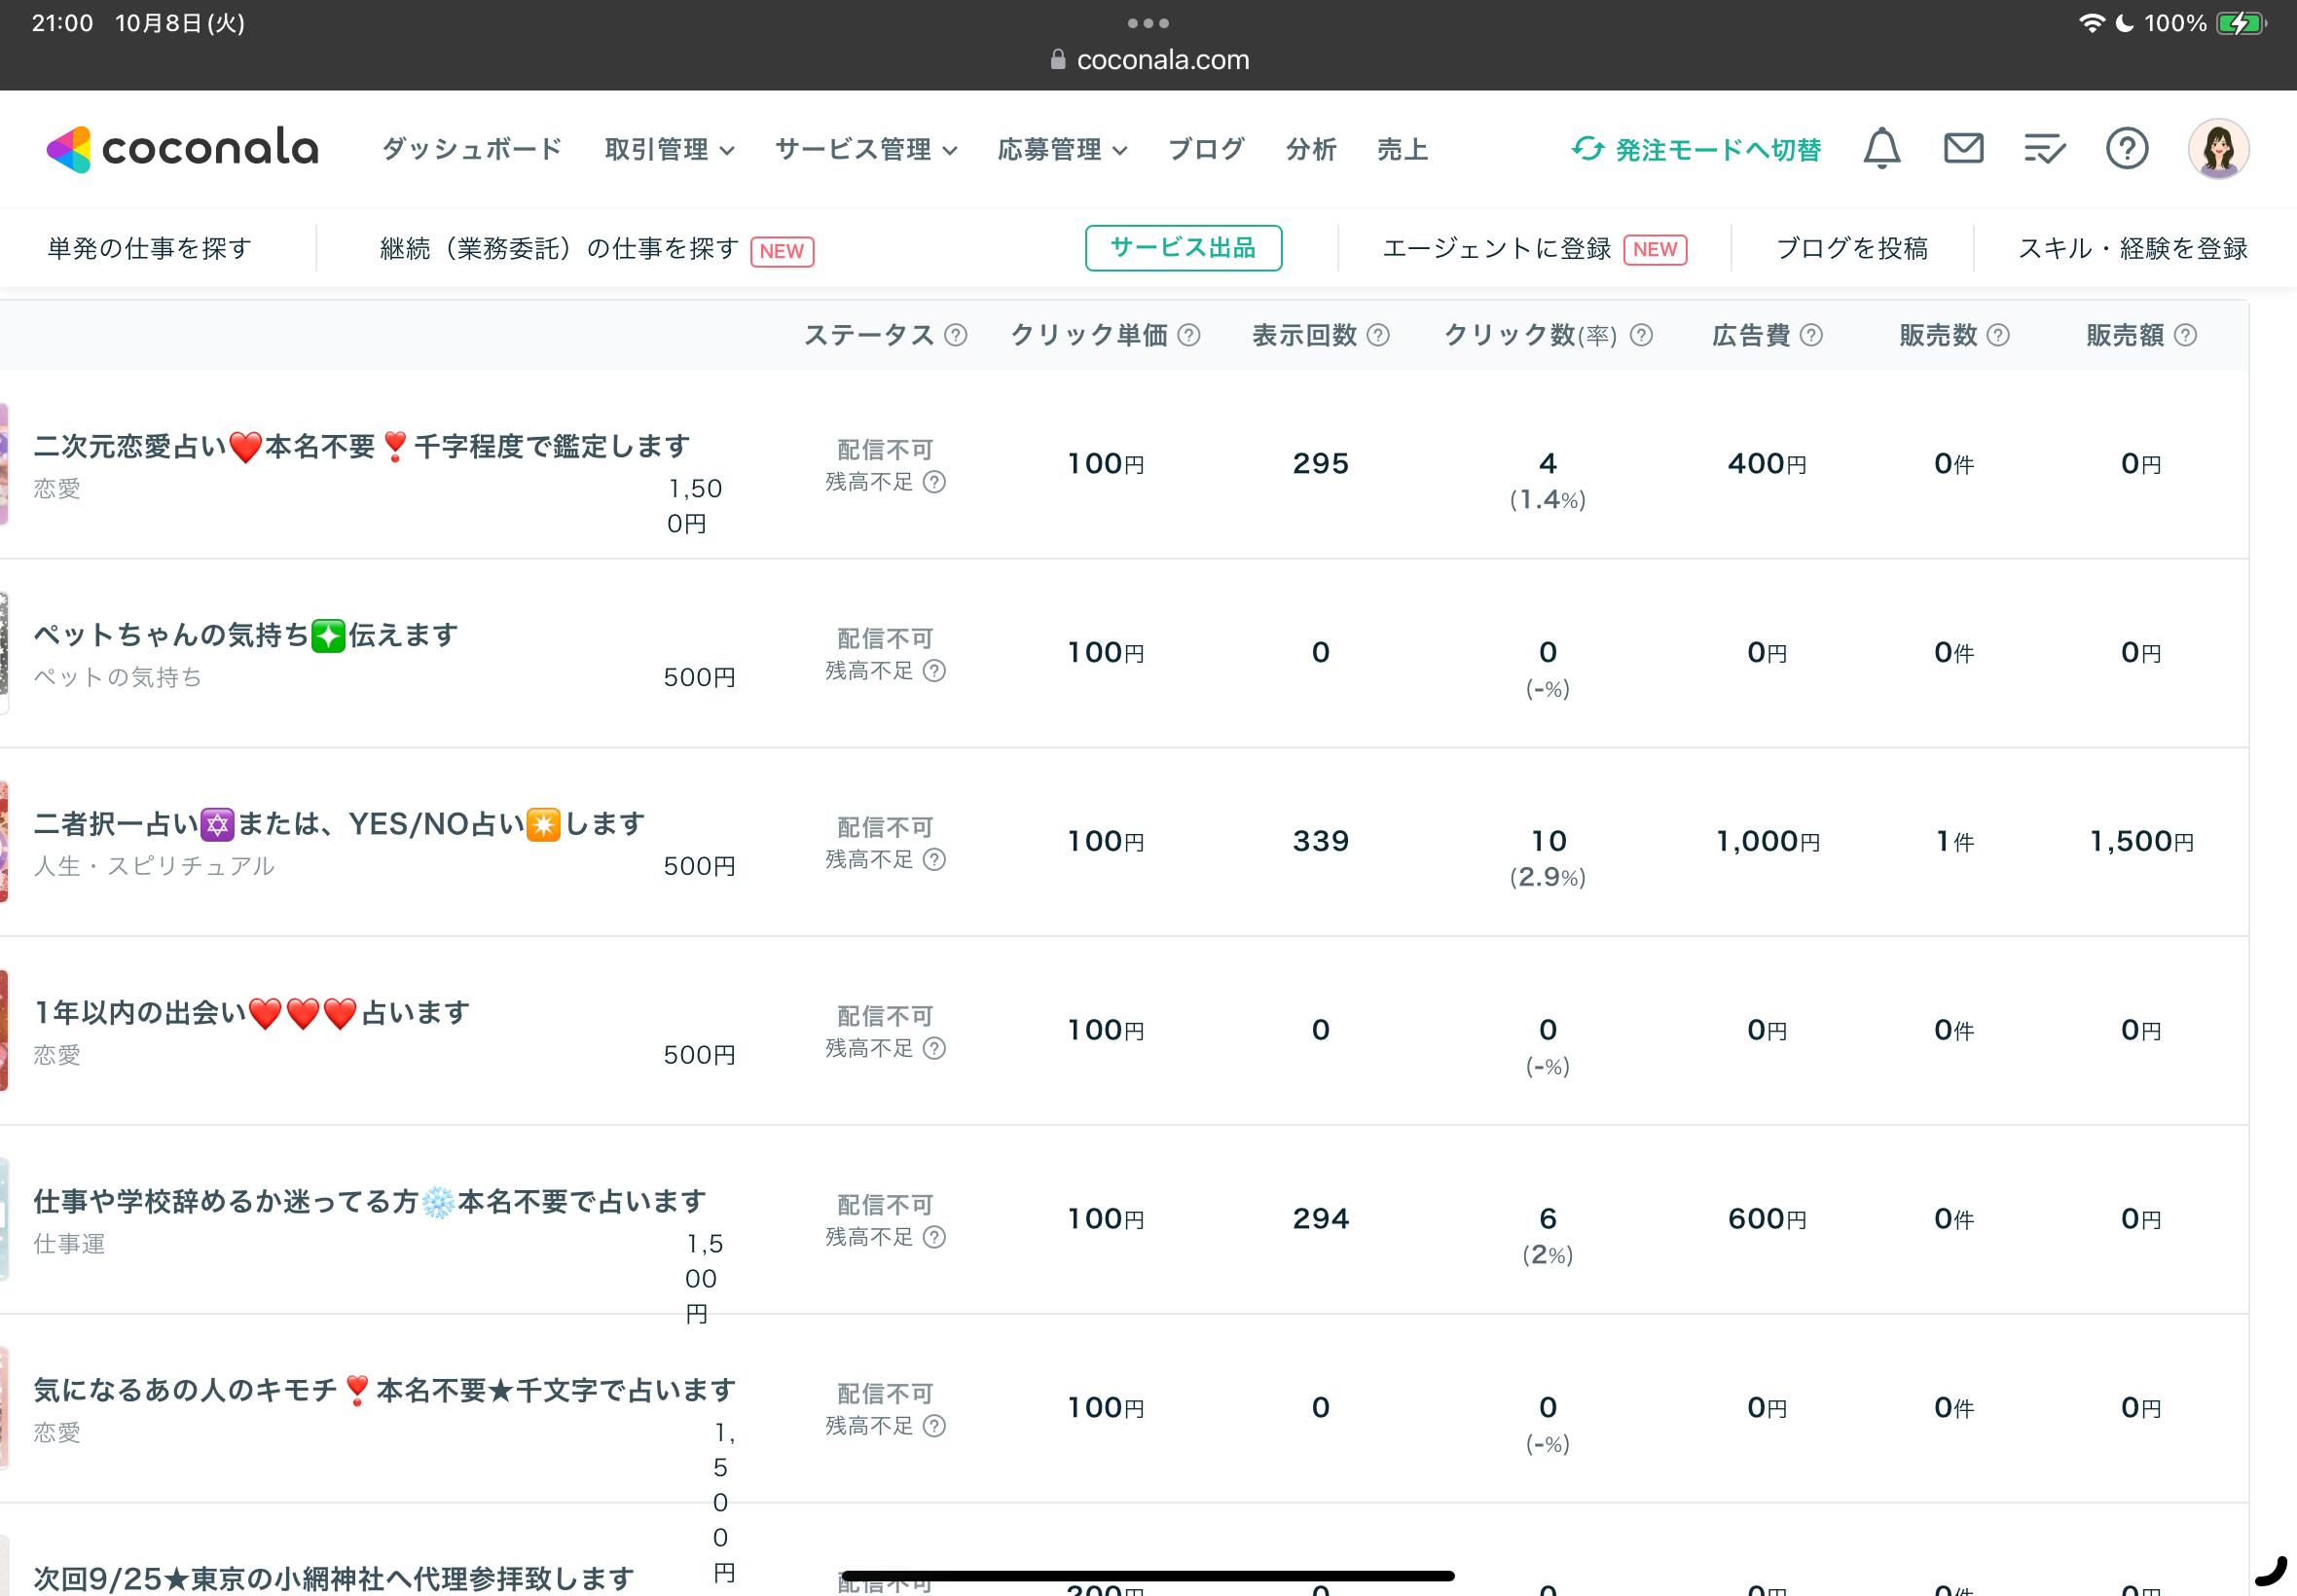Click 残高不足 help icon in 仕事や学校辞めるか row

tap(934, 1238)
